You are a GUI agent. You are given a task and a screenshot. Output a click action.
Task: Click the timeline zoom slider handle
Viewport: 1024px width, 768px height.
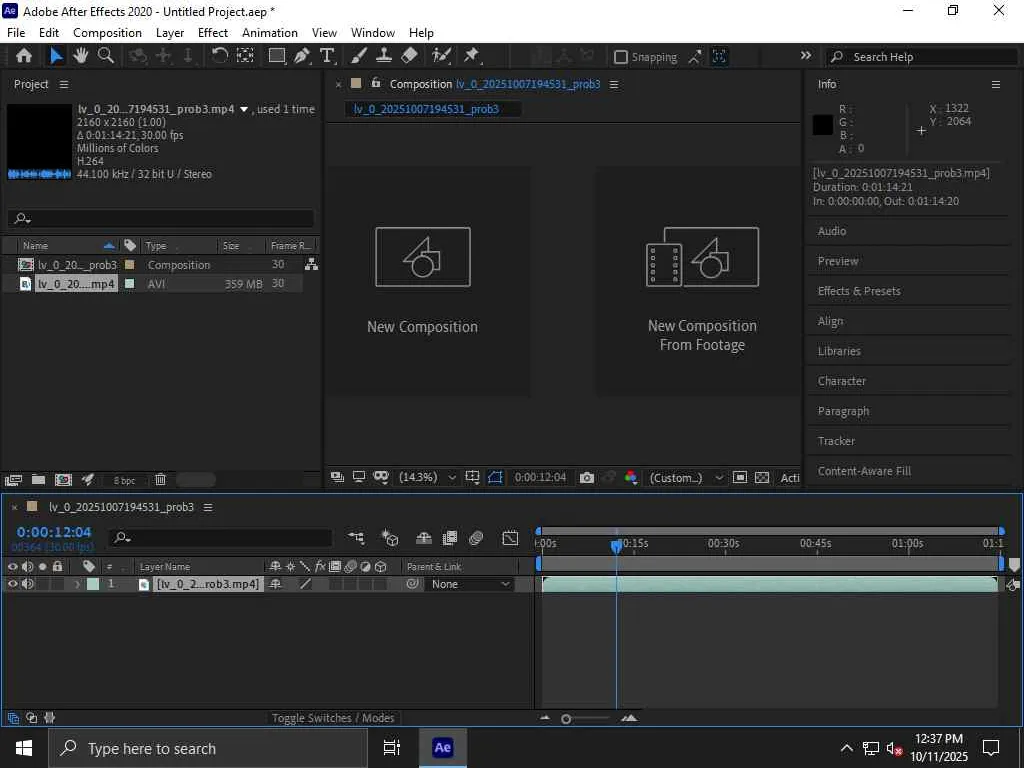[566, 718]
